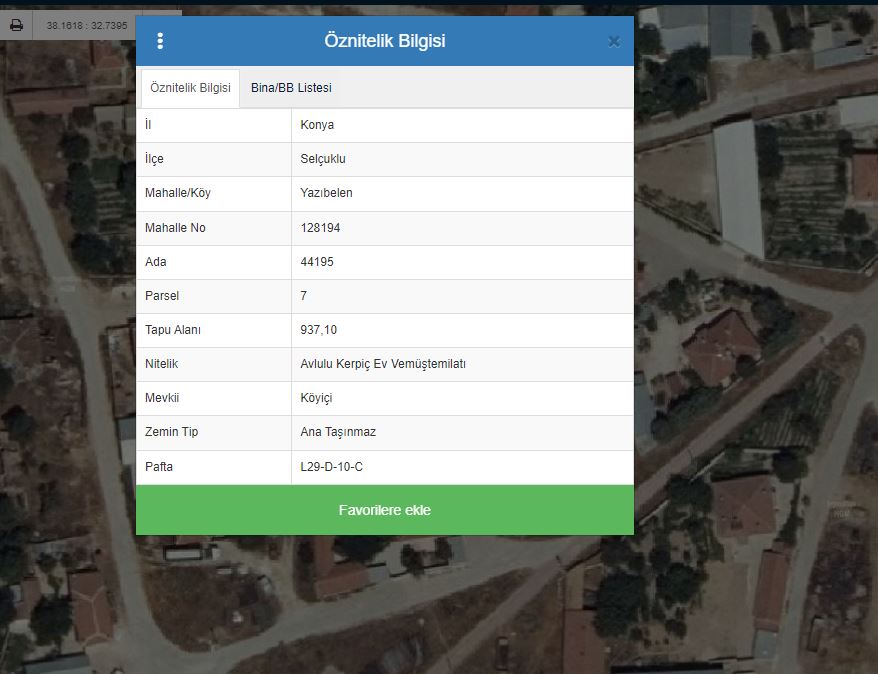
Task: Click the Ada value 44195
Action: coord(317,262)
